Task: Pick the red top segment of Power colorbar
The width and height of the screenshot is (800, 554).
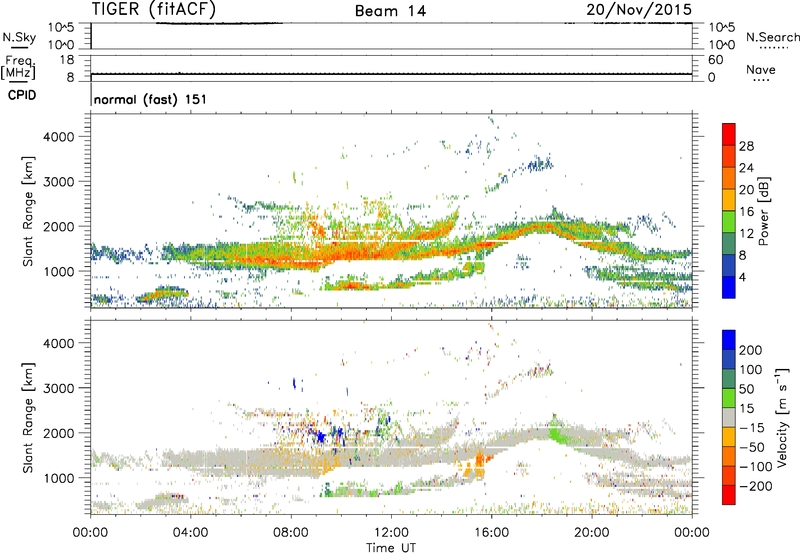Action: point(729,135)
